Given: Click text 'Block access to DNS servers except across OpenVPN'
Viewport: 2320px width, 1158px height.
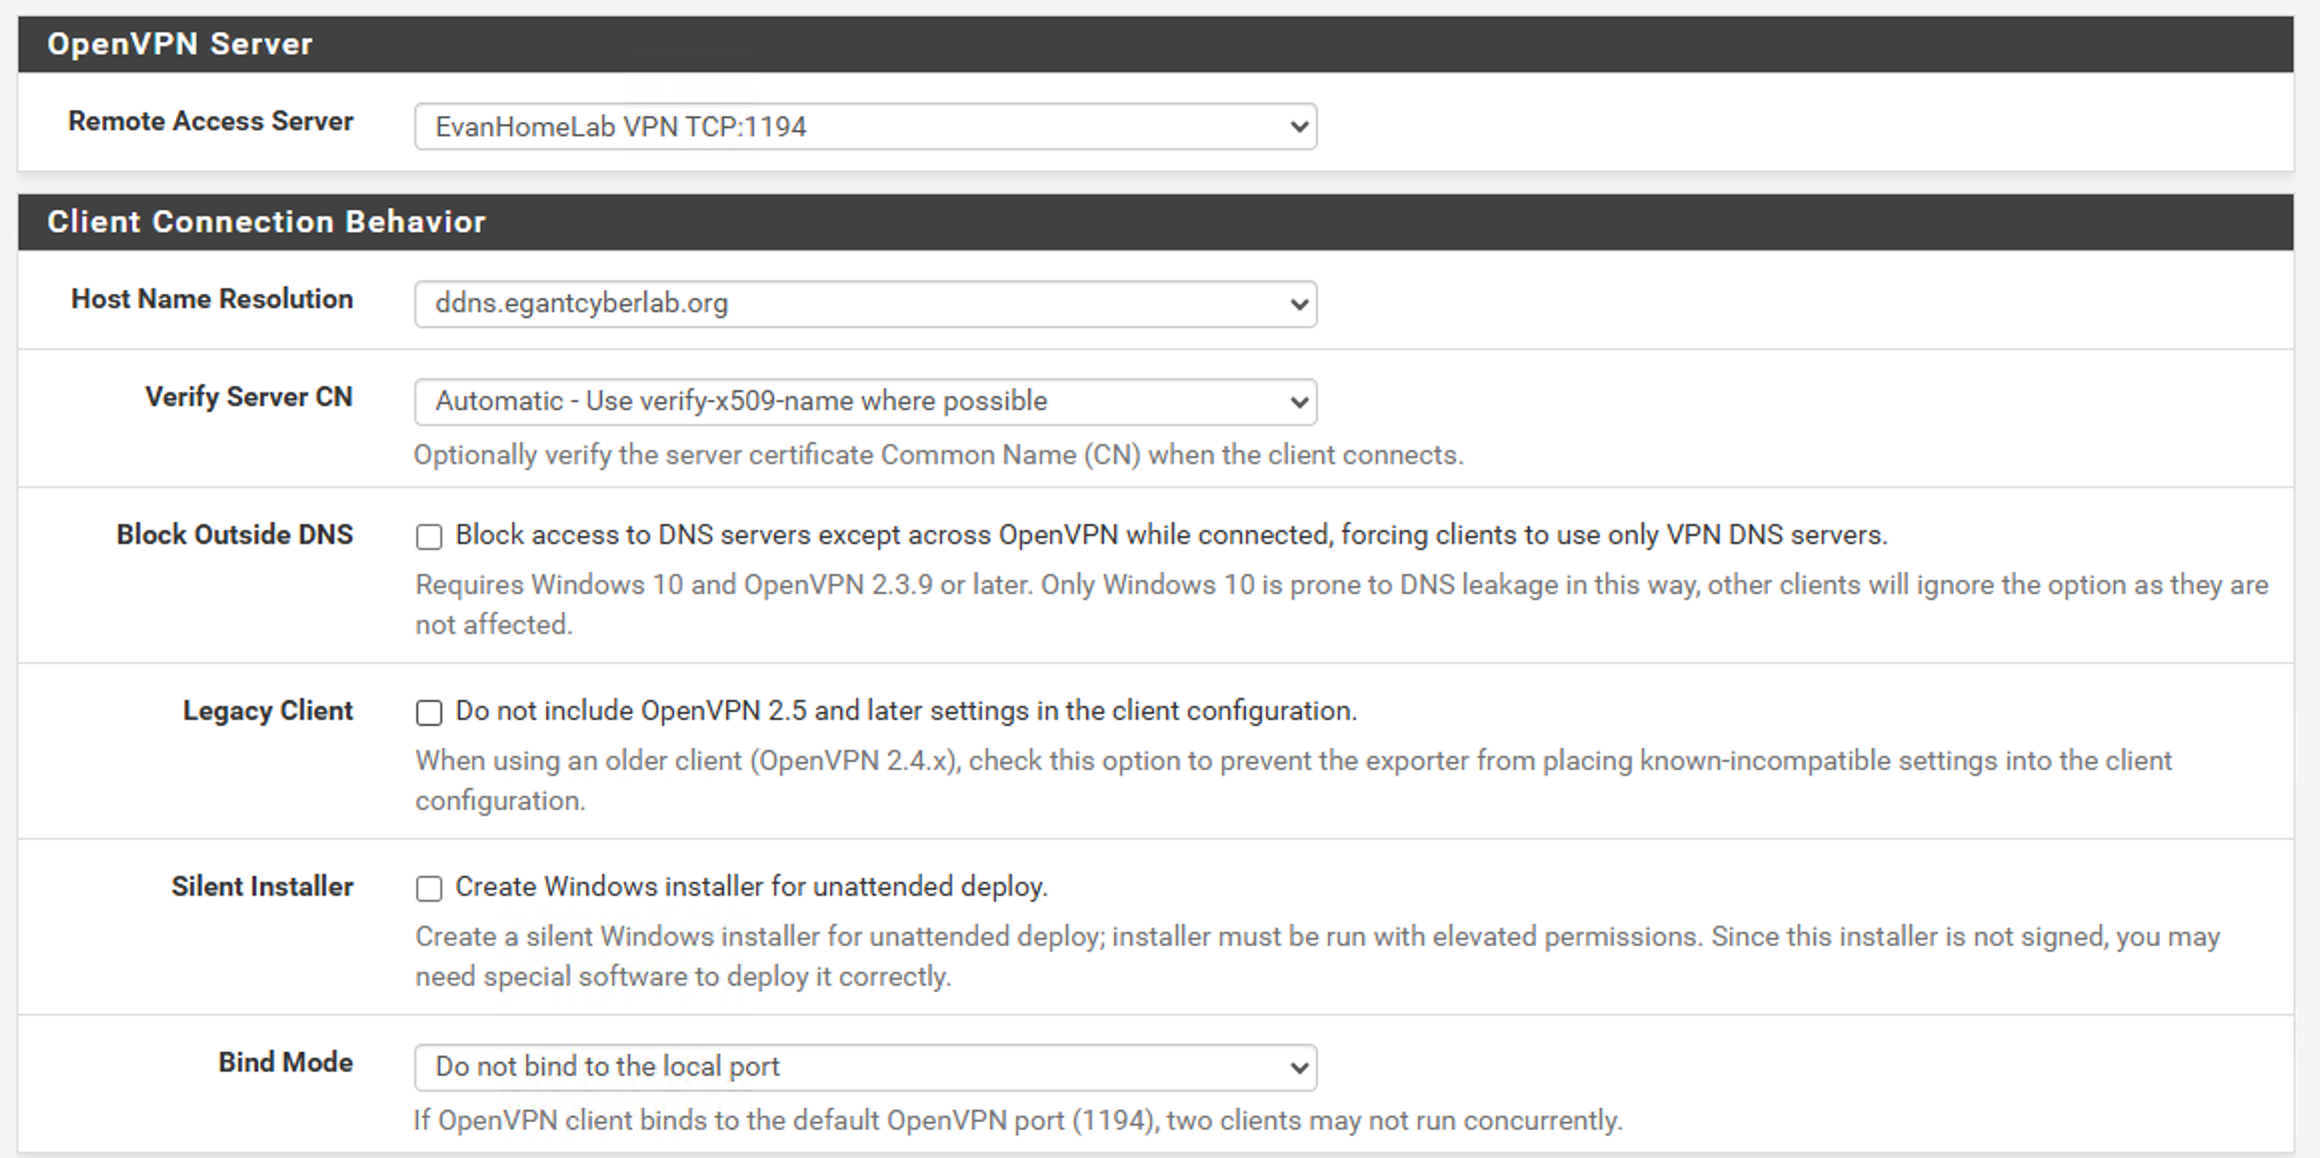Looking at the screenshot, I should click(787, 535).
